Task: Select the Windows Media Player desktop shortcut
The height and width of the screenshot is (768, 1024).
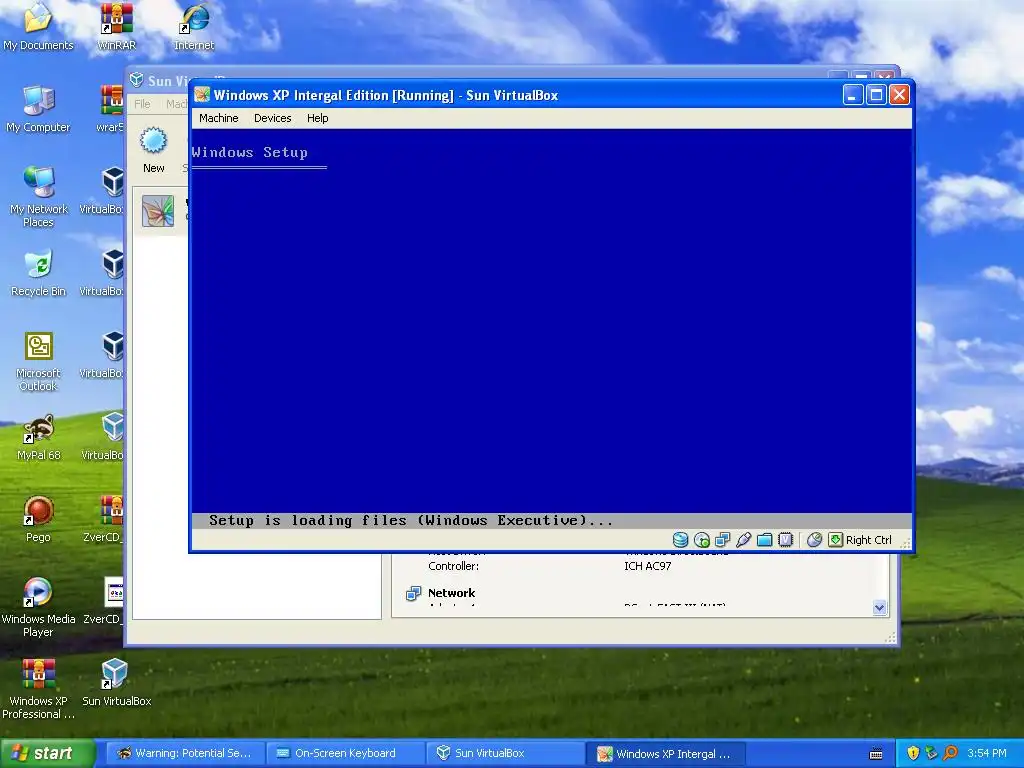Action: pyautogui.click(x=38, y=607)
